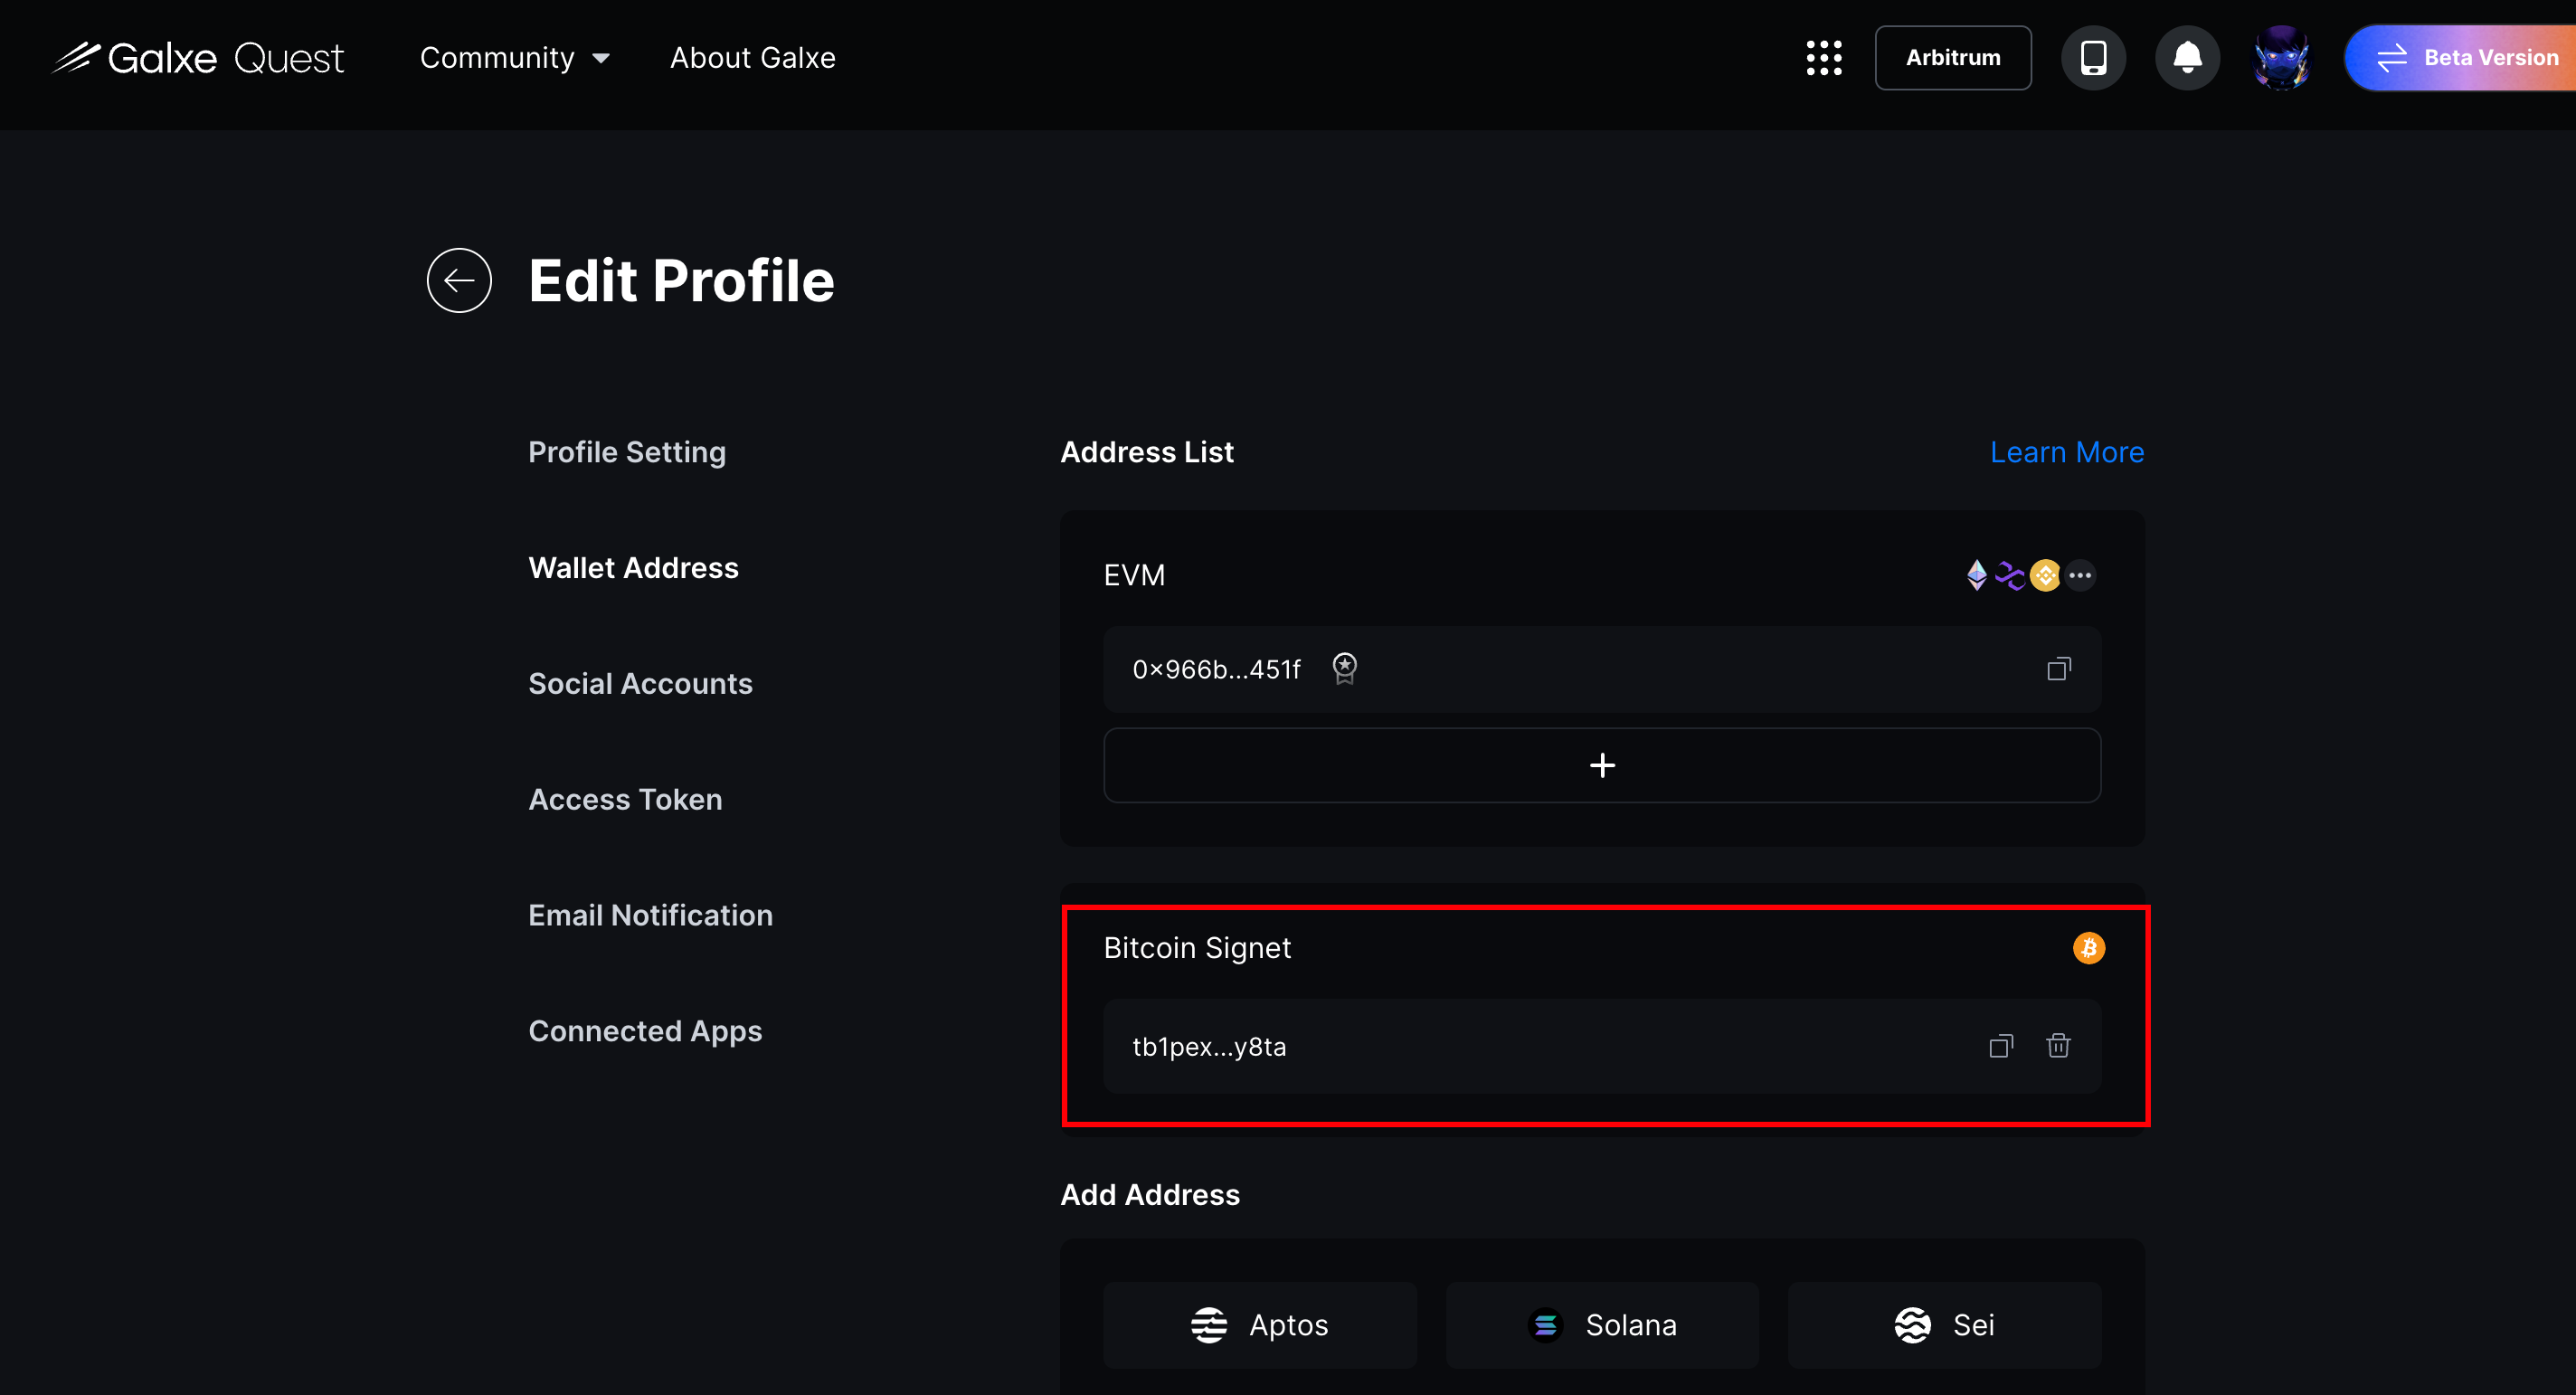The width and height of the screenshot is (2576, 1395).
Task: Click the plus button to add EVM address
Action: point(1601,766)
